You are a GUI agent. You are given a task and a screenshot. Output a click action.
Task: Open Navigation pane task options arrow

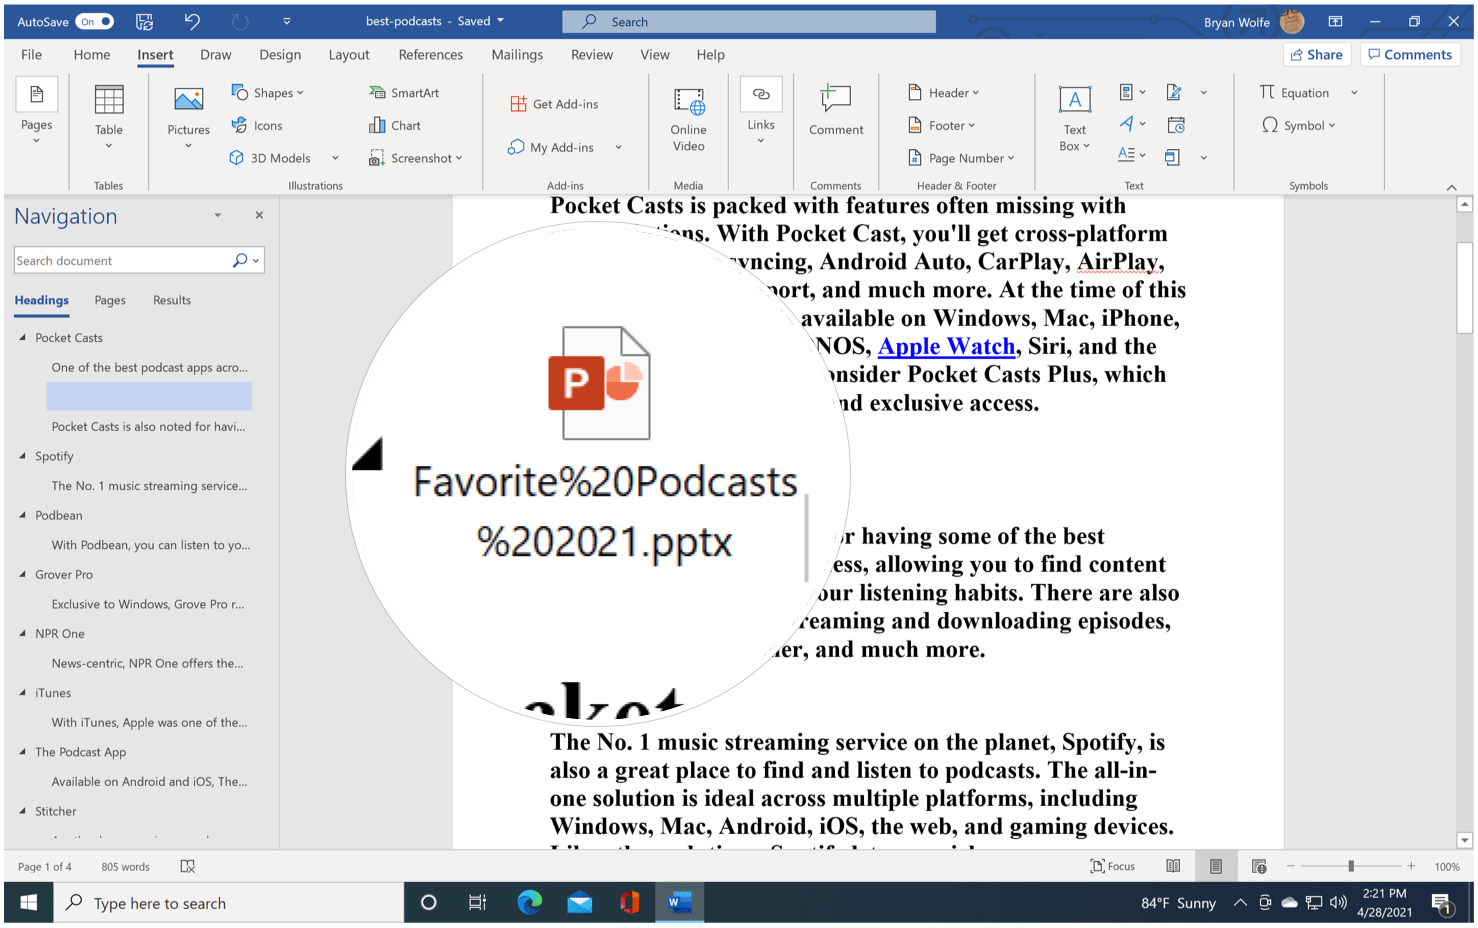[217, 215]
